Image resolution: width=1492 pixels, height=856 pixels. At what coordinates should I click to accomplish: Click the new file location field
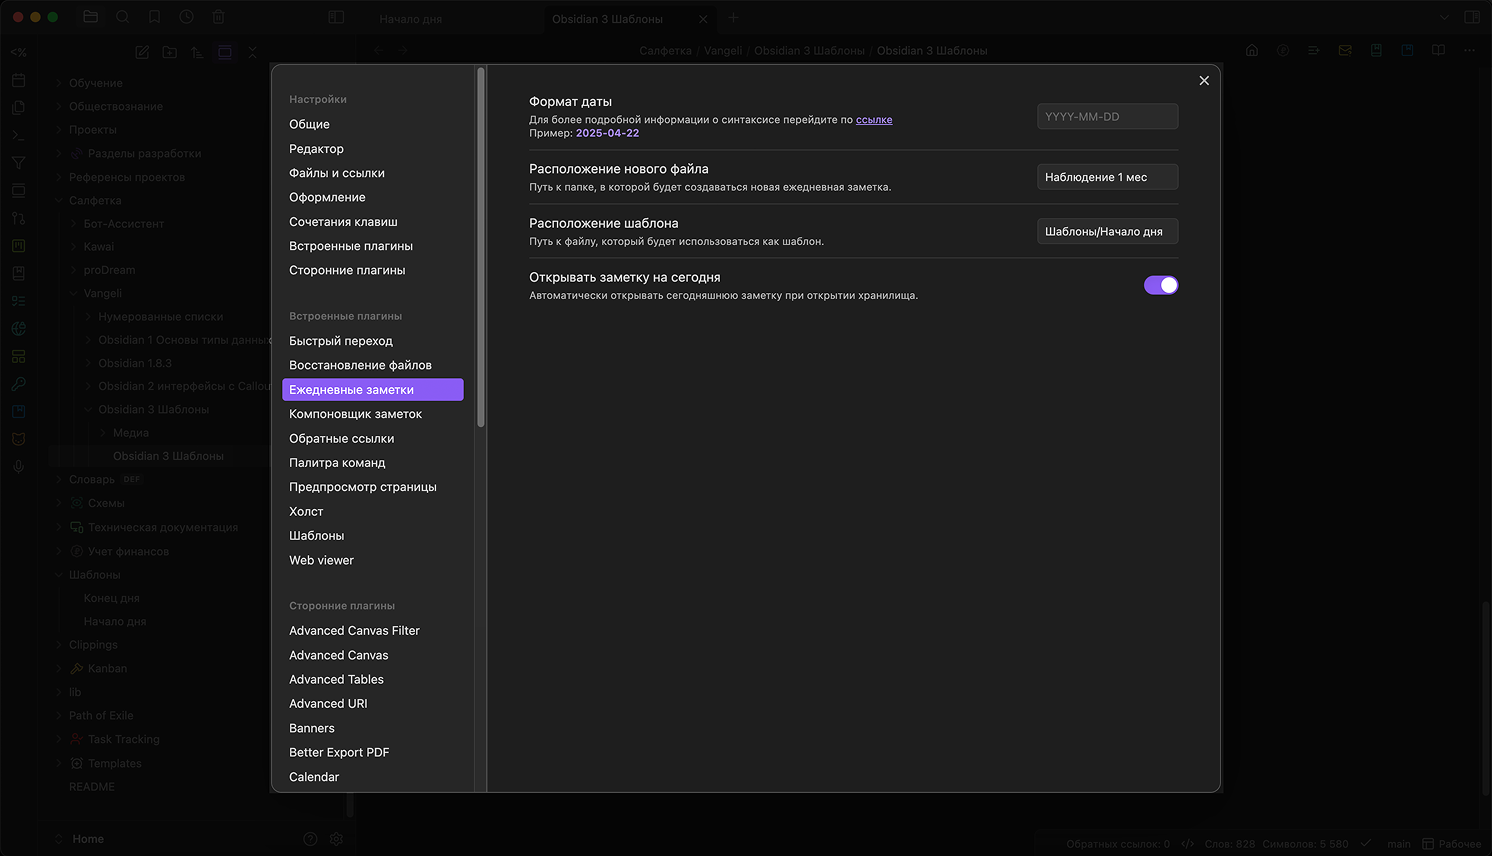1106,177
